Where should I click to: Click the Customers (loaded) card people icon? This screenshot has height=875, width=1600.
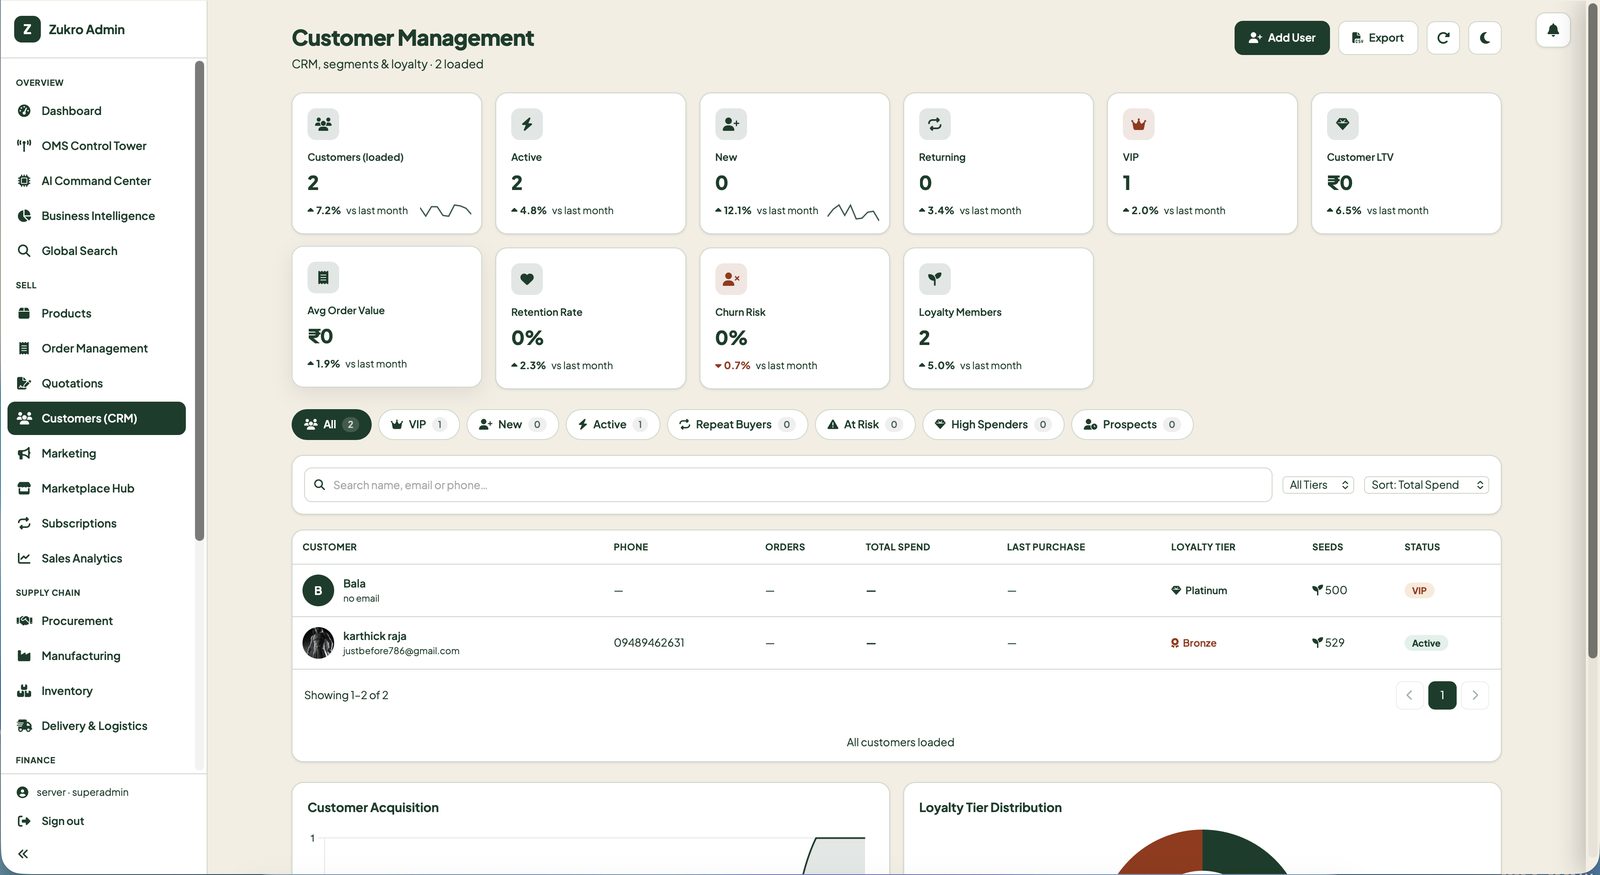[x=323, y=124]
